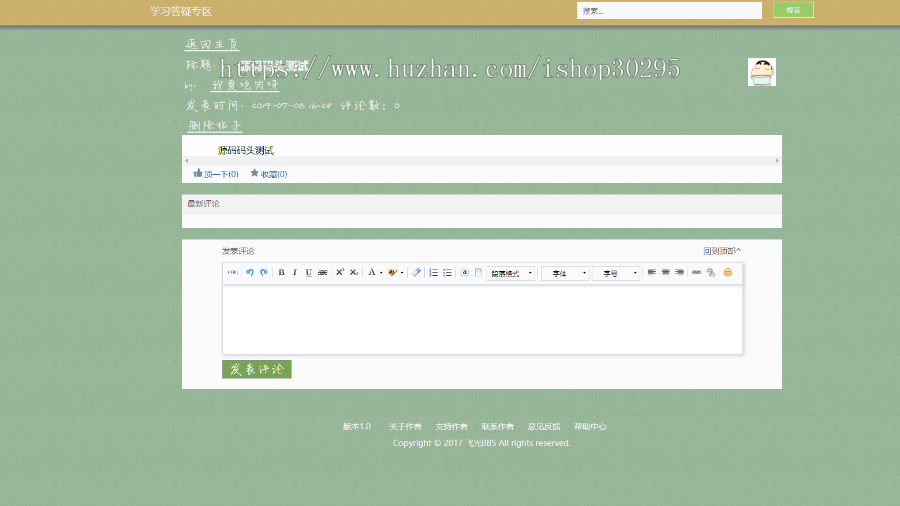Click 返回主页 link

tap(212, 44)
